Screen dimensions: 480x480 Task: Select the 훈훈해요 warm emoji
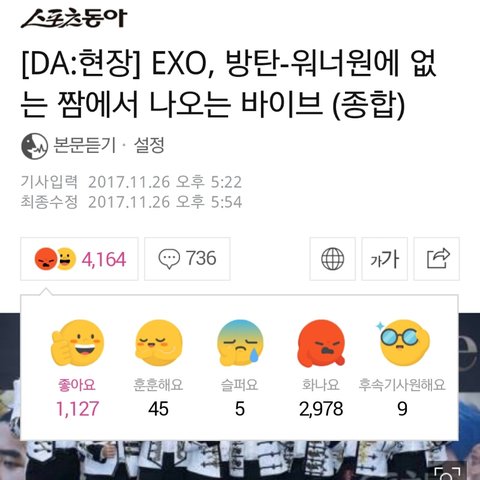tap(159, 343)
